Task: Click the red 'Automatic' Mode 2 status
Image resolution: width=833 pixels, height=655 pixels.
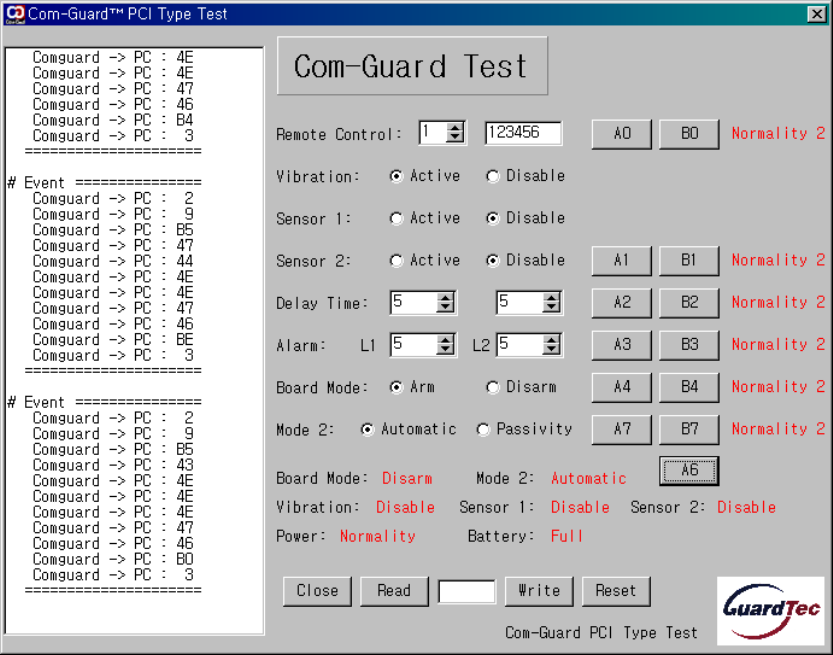Action: pyautogui.click(x=589, y=478)
